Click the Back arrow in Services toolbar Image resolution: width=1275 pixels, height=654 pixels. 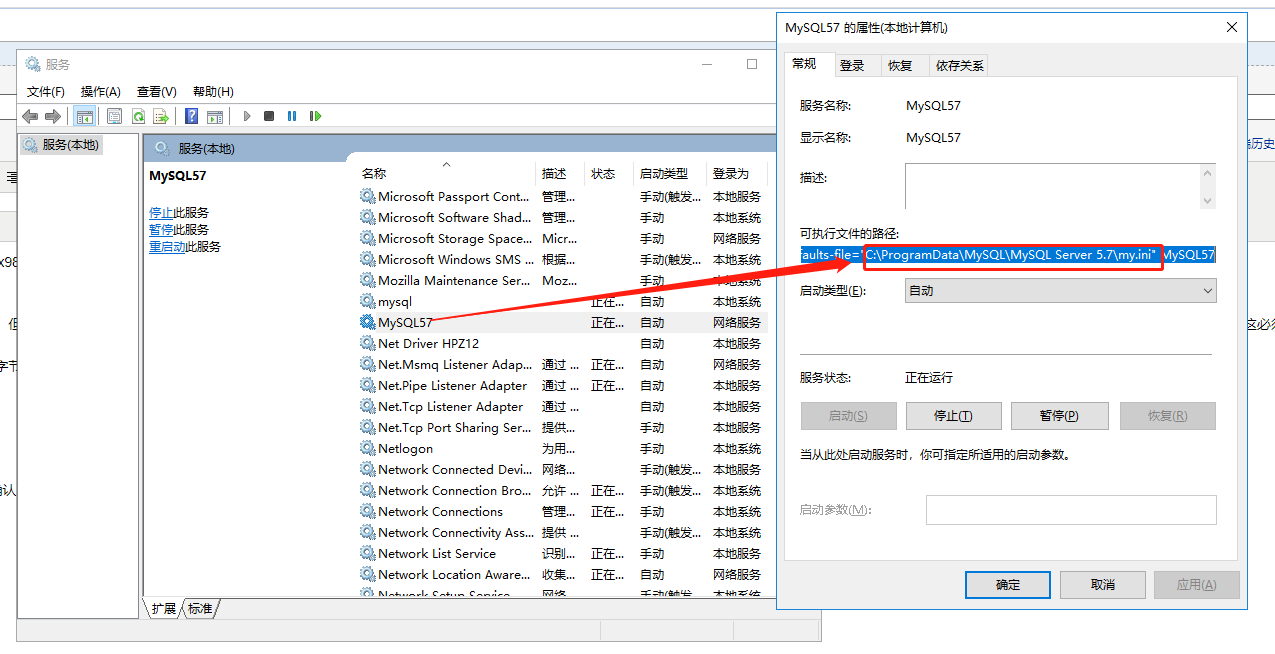click(x=30, y=116)
